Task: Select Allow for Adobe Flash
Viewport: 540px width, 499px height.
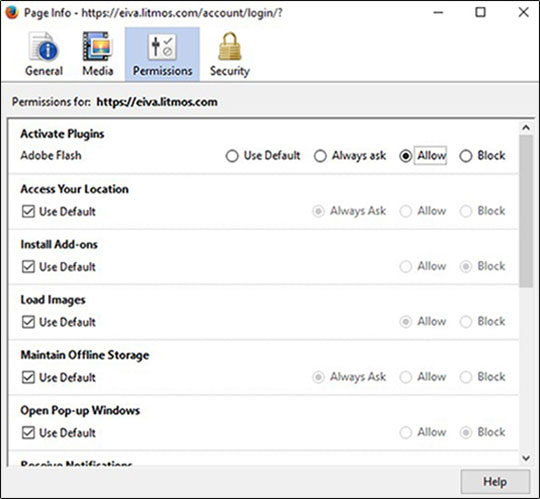Action: click(x=406, y=156)
